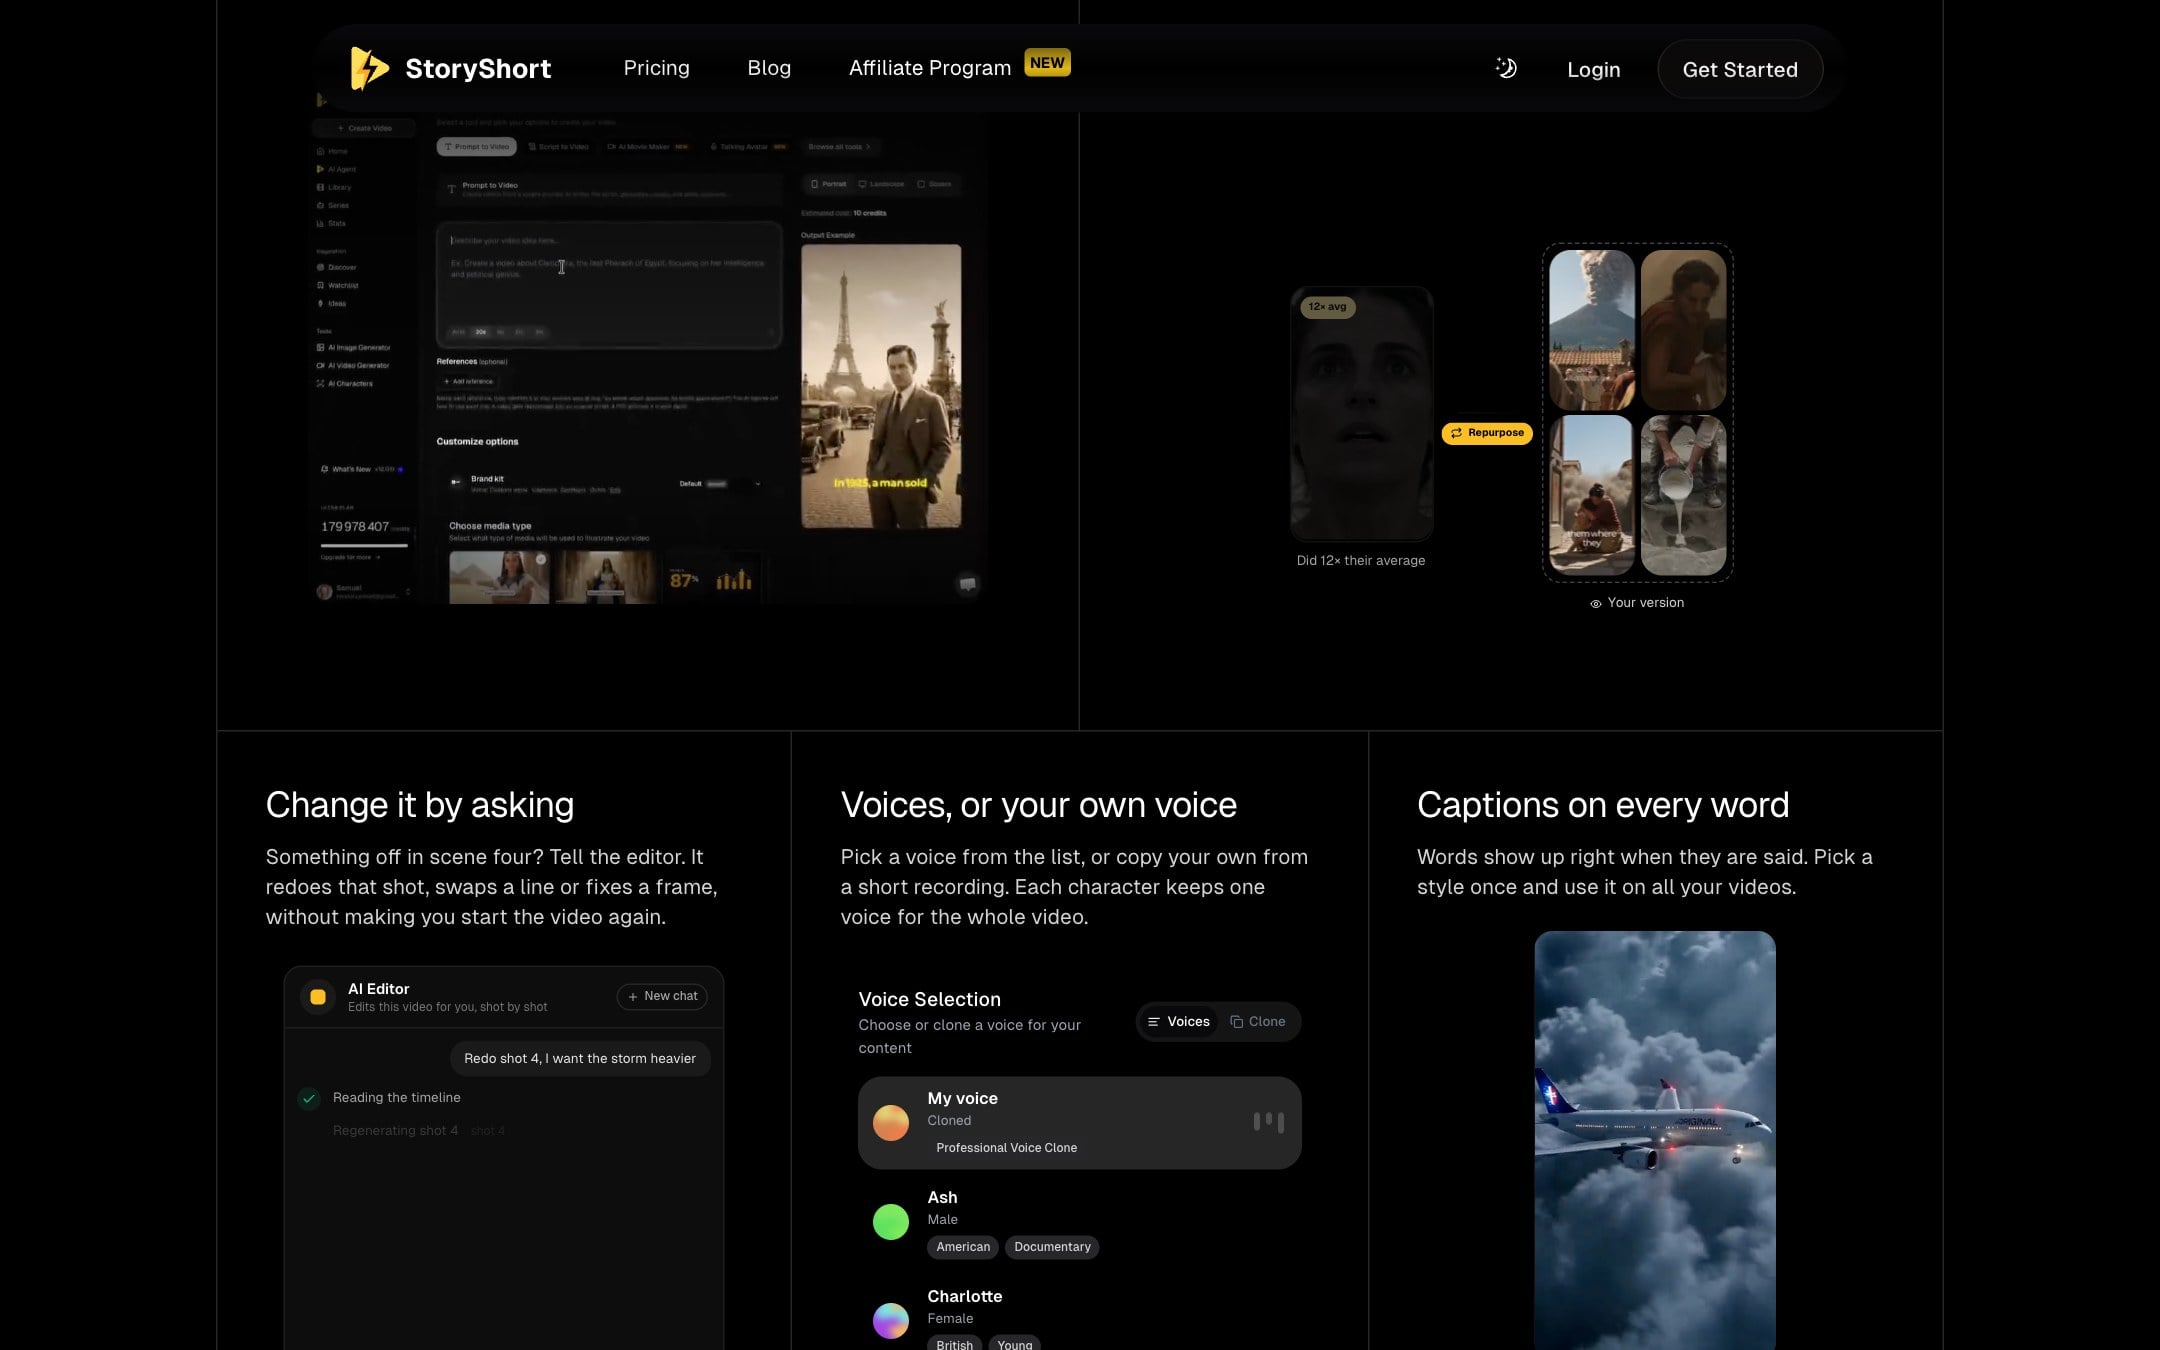Viewport: 2160px width, 1350px height.
Task: Click the StoryShort lightning bolt logo
Action: click(369, 68)
